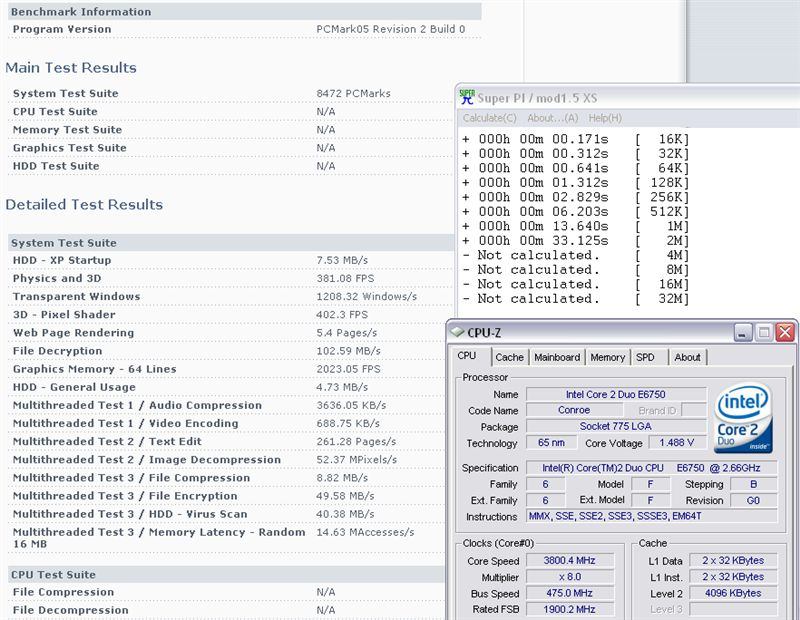Click PCMark05 Revision 2 Build 0 text
The image size is (800, 620).
390,29
